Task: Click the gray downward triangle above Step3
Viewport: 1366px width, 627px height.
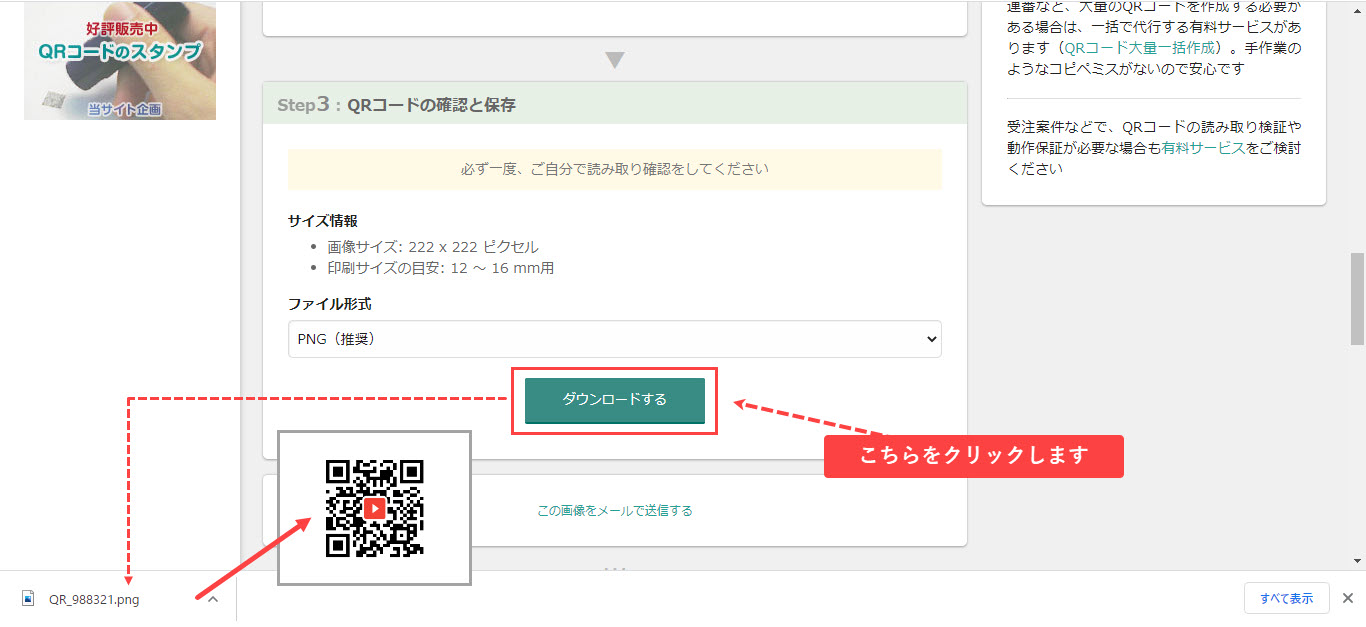Action: pos(615,60)
